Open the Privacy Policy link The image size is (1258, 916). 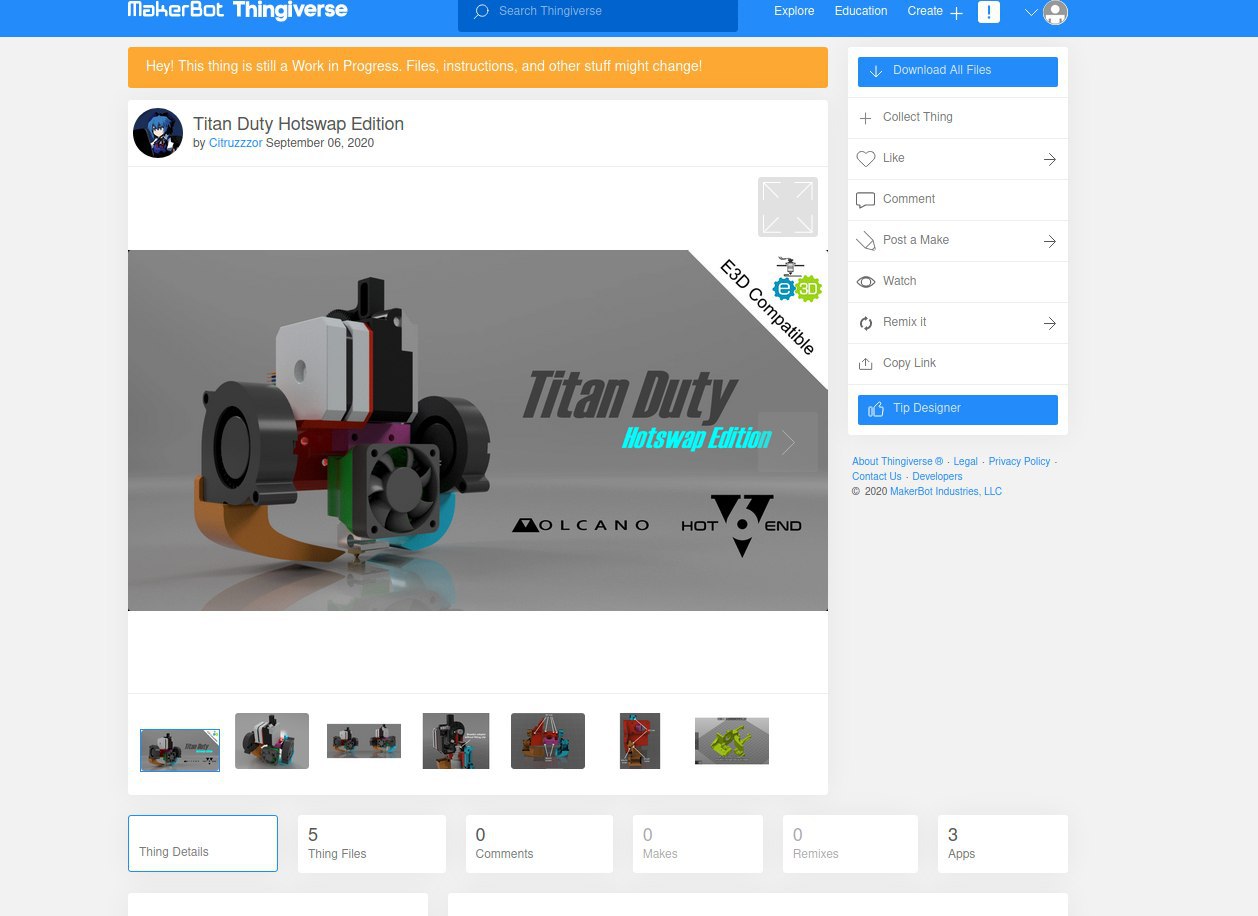(1019, 462)
